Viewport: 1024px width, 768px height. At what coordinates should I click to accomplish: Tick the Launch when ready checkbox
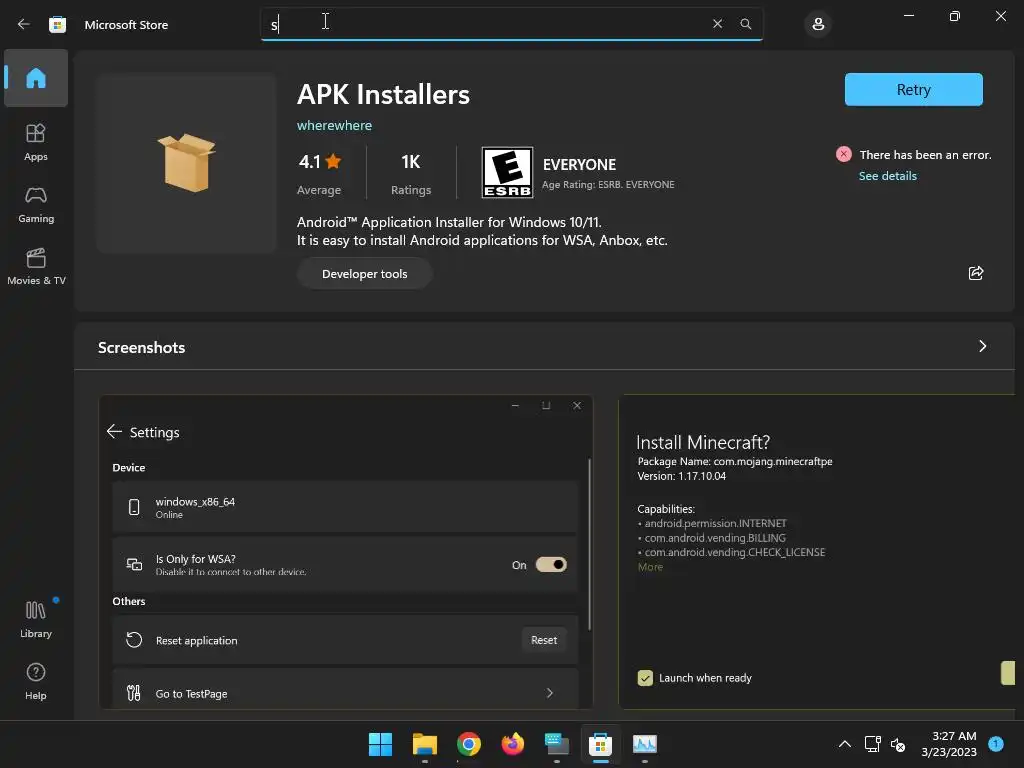click(x=645, y=678)
